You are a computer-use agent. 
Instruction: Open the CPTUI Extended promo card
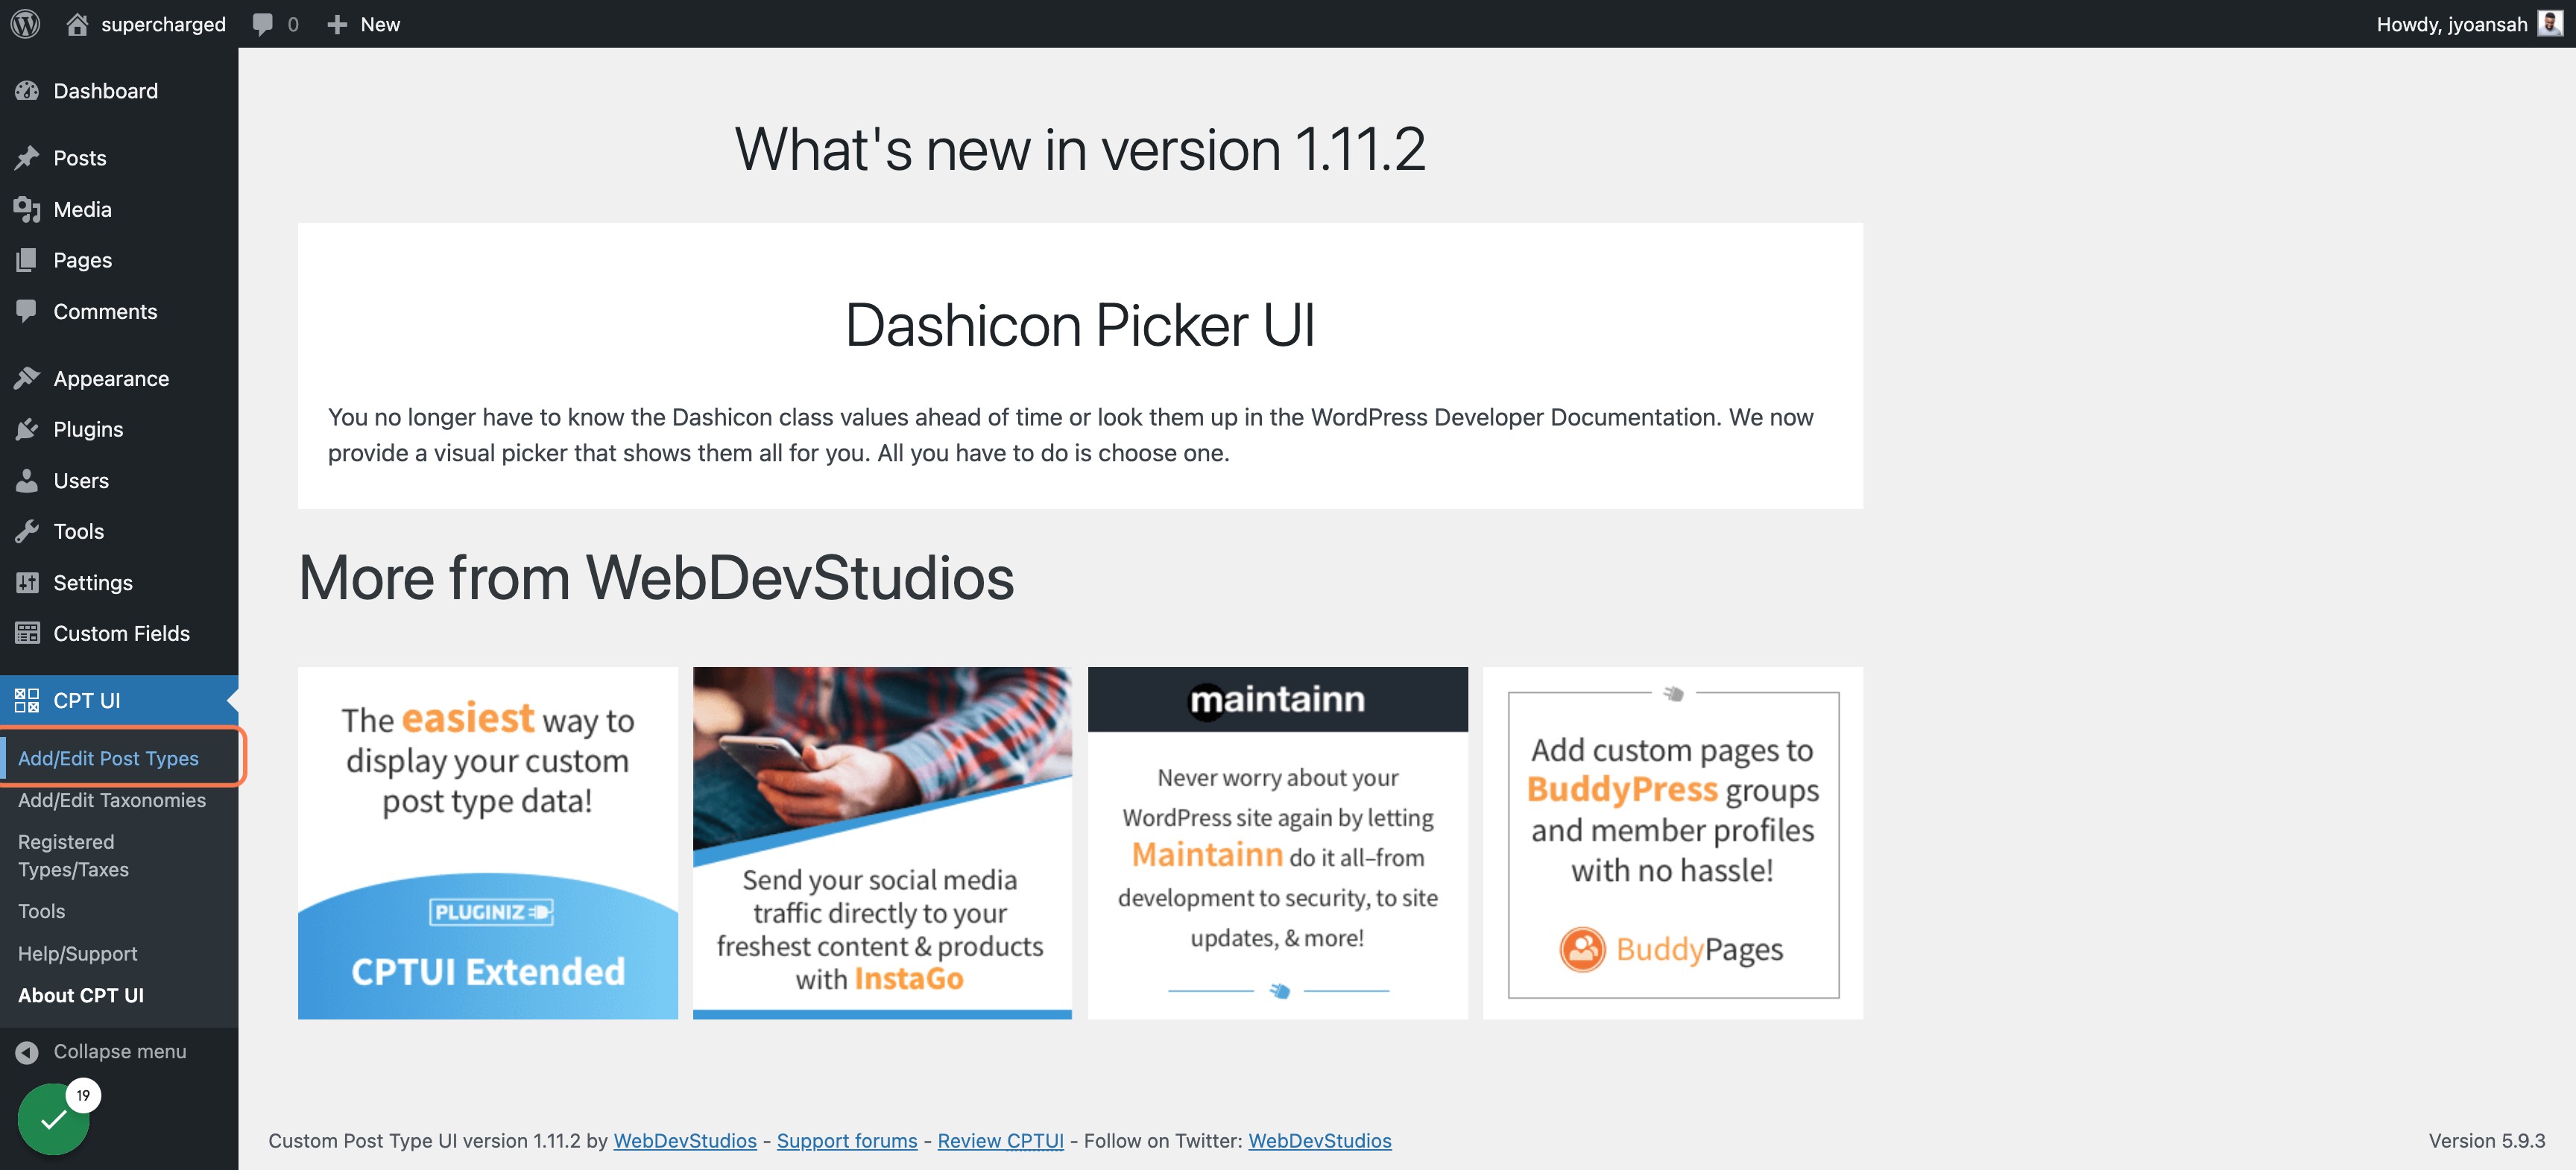tap(488, 843)
